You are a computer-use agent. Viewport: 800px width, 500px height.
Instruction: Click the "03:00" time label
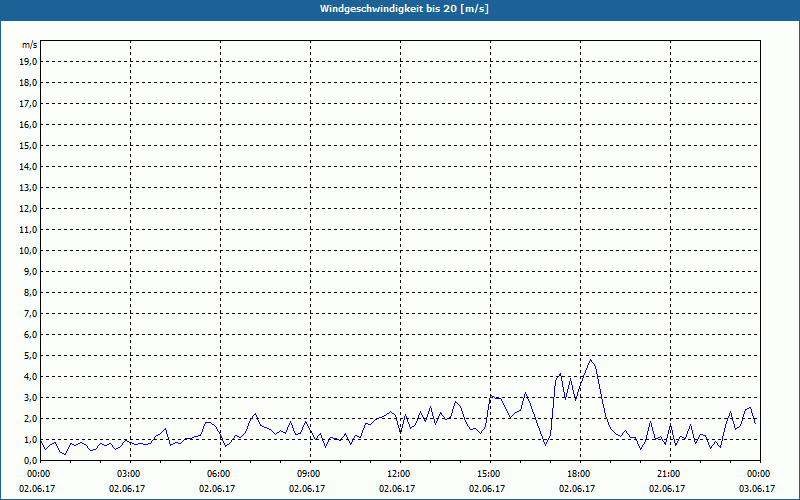(x=131, y=474)
